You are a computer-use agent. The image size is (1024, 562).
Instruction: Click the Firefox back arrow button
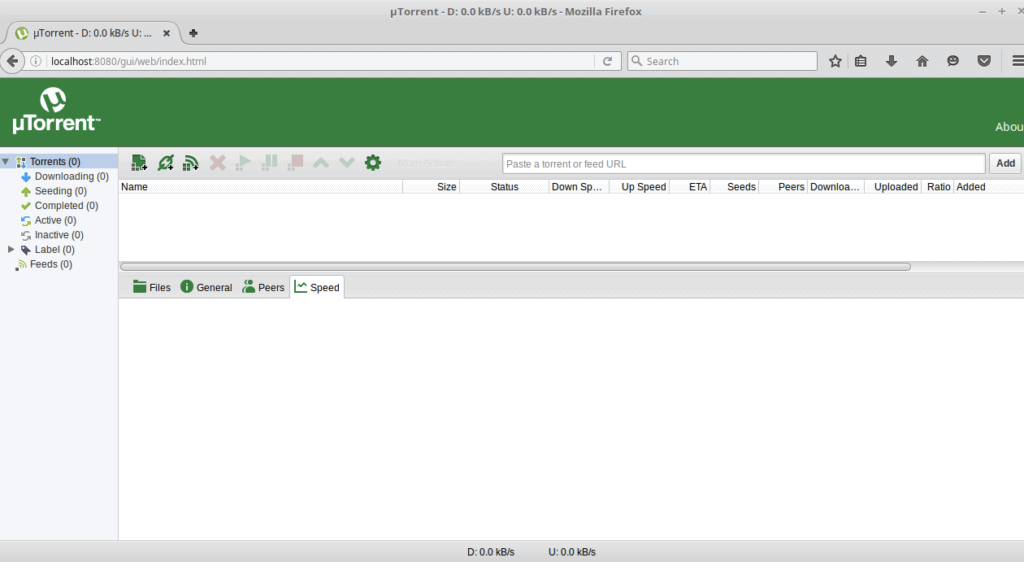(x=12, y=61)
